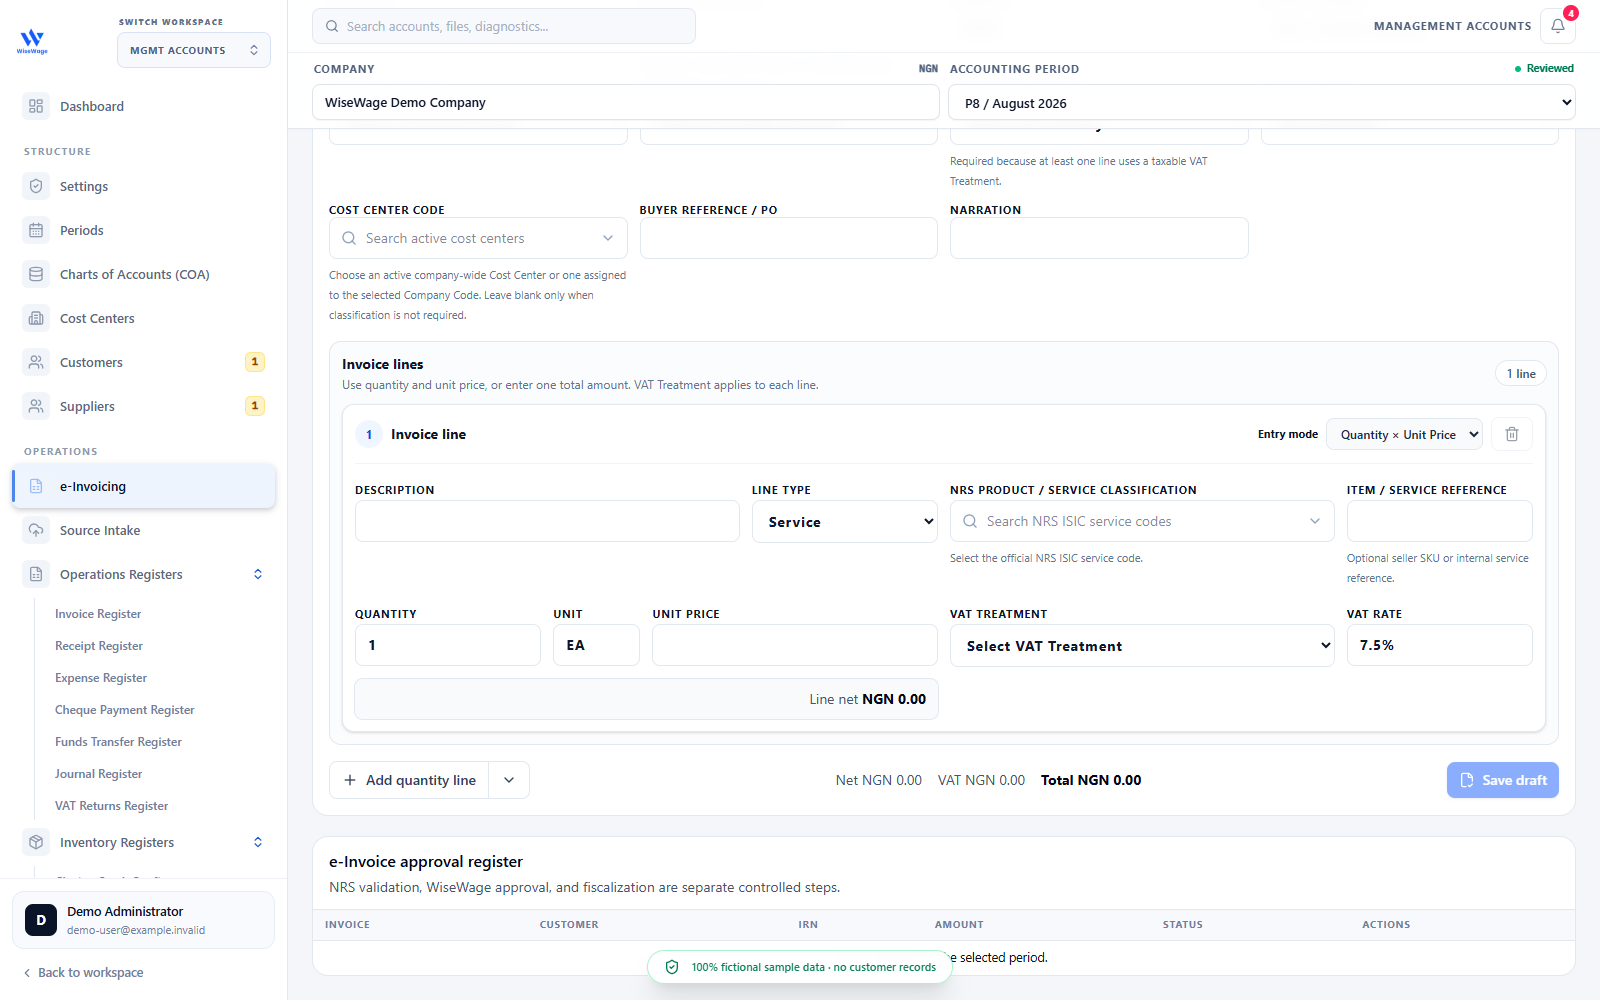Viewport: 1600px width, 1000px height.
Task: Click the Suppliers people icon
Action: (x=36, y=406)
